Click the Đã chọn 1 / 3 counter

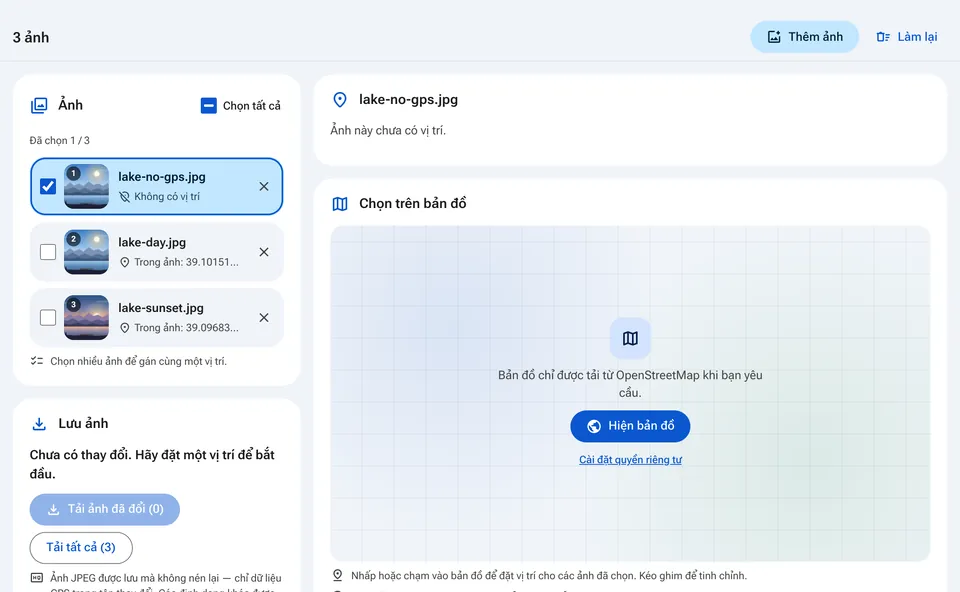(59, 140)
